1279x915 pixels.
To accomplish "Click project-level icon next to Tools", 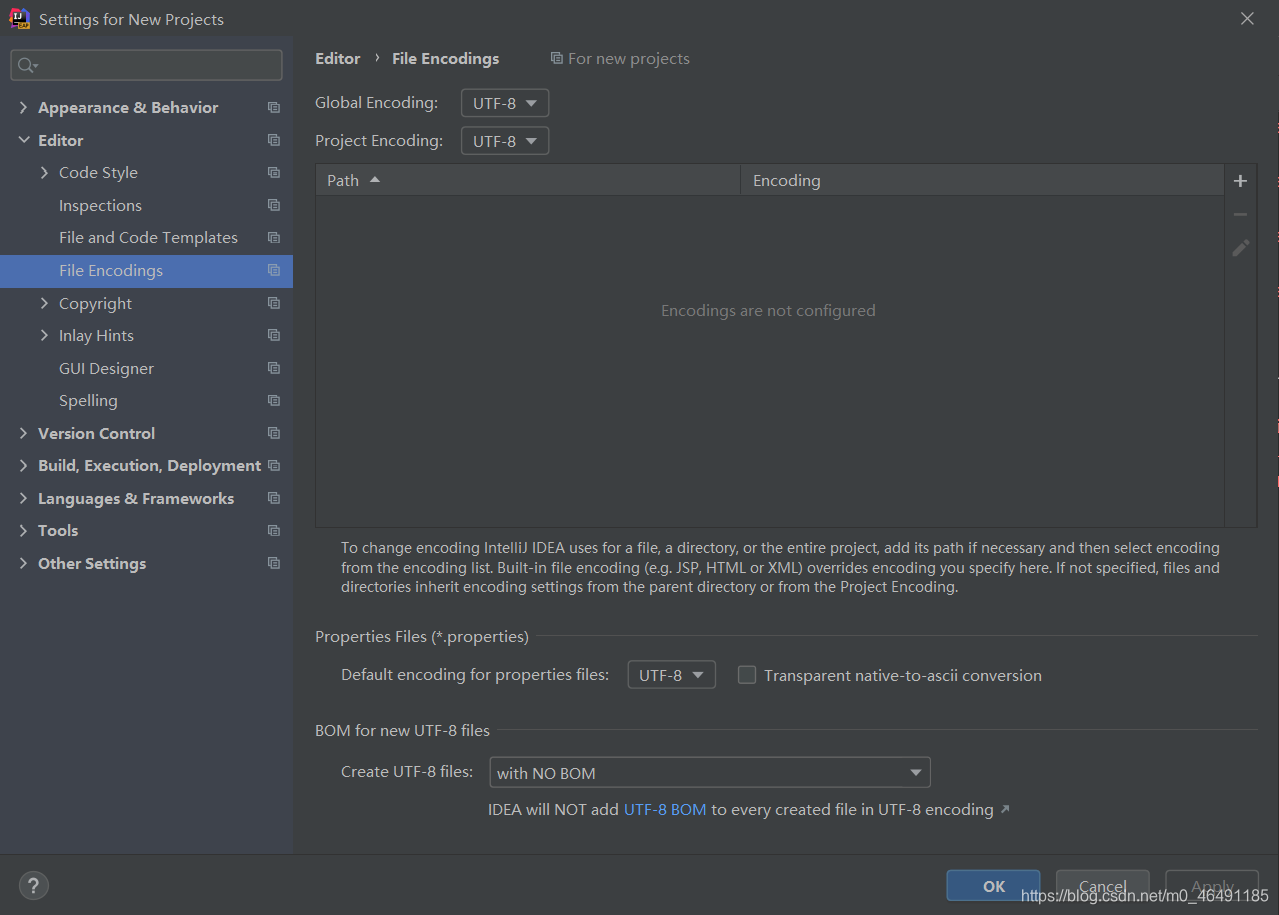I will coord(273,531).
